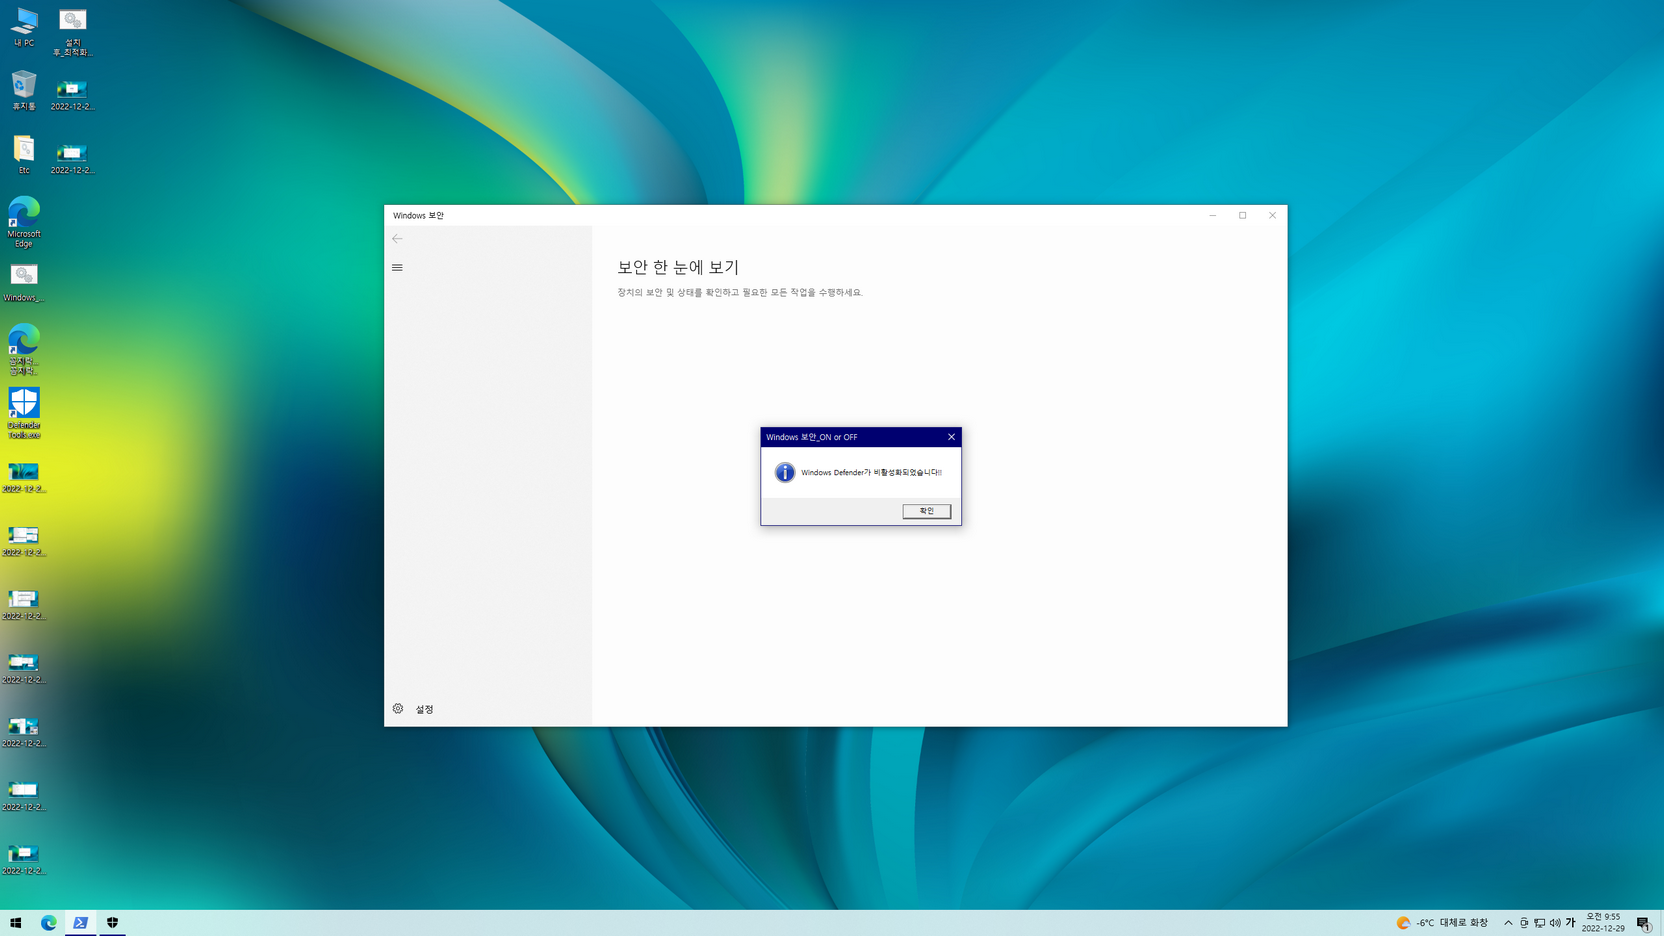Viewport: 1664px width, 936px height.
Task: Open Microsoft Edge from the taskbar
Action: click(48, 923)
